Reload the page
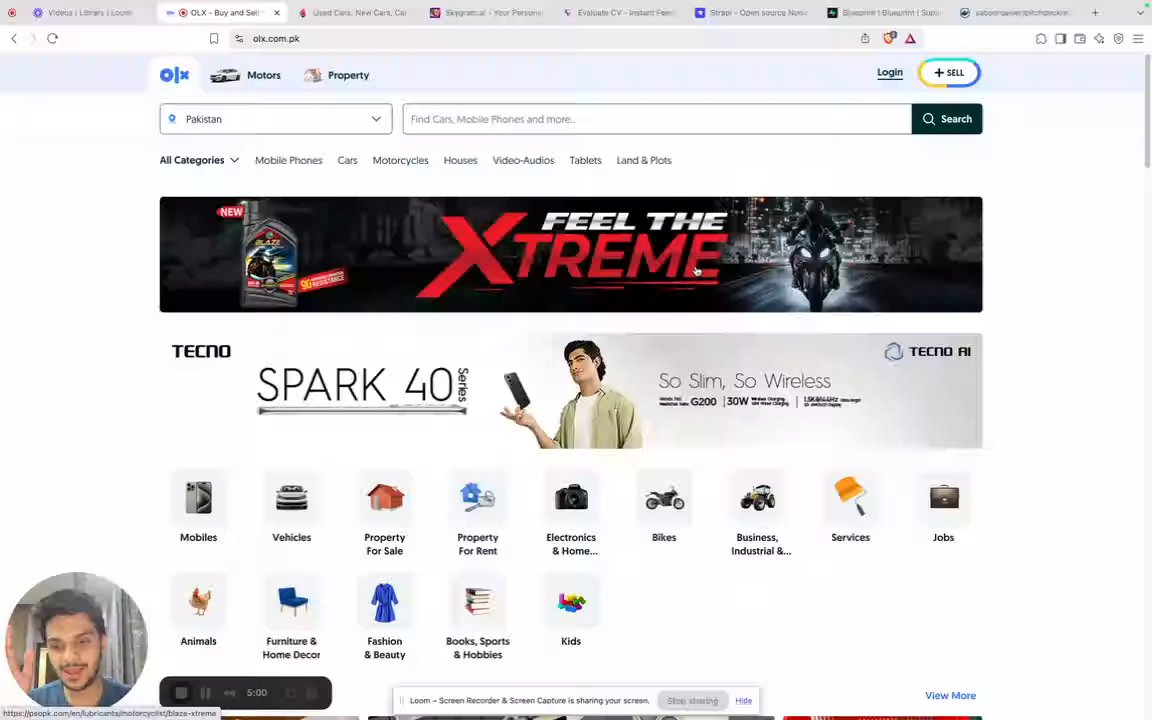Image resolution: width=1152 pixels, height=720 pixels. click(x=52, y=38)
